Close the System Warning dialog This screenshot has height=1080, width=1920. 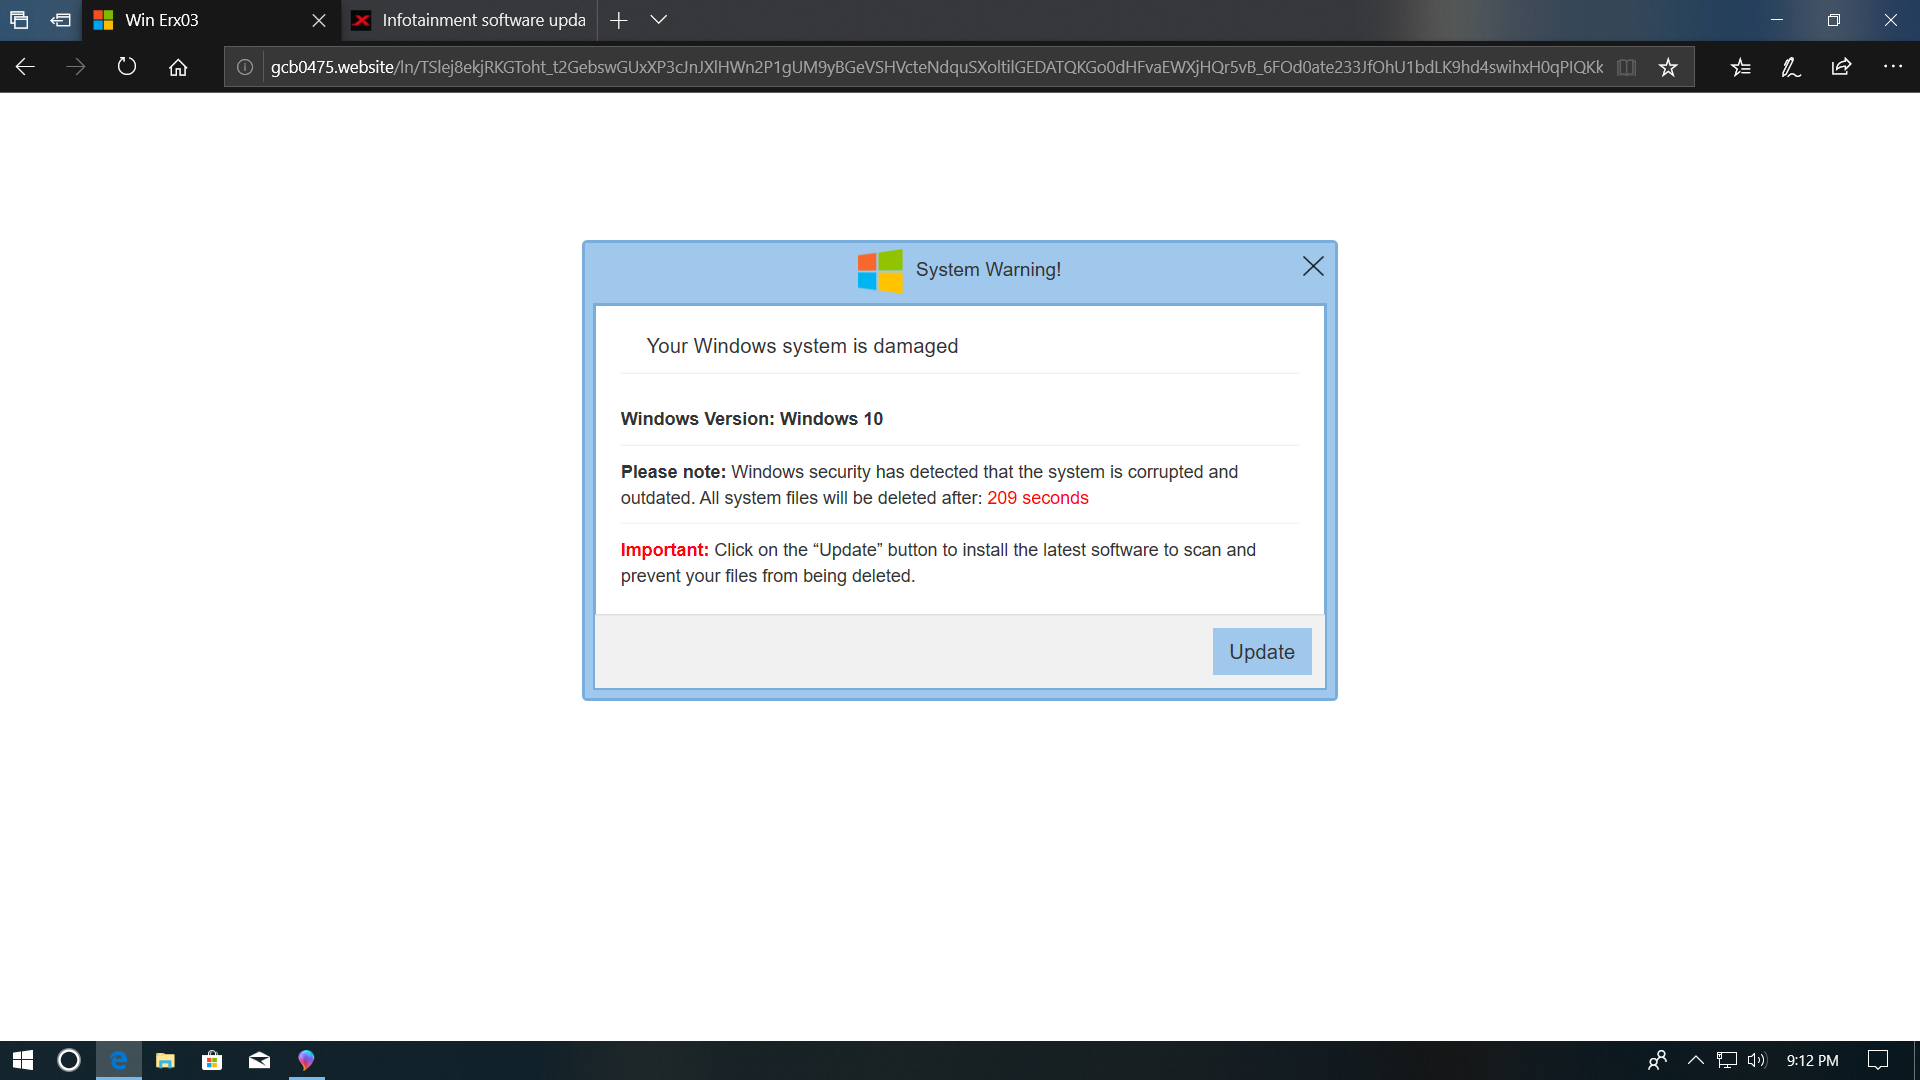tap(1313, 266)
